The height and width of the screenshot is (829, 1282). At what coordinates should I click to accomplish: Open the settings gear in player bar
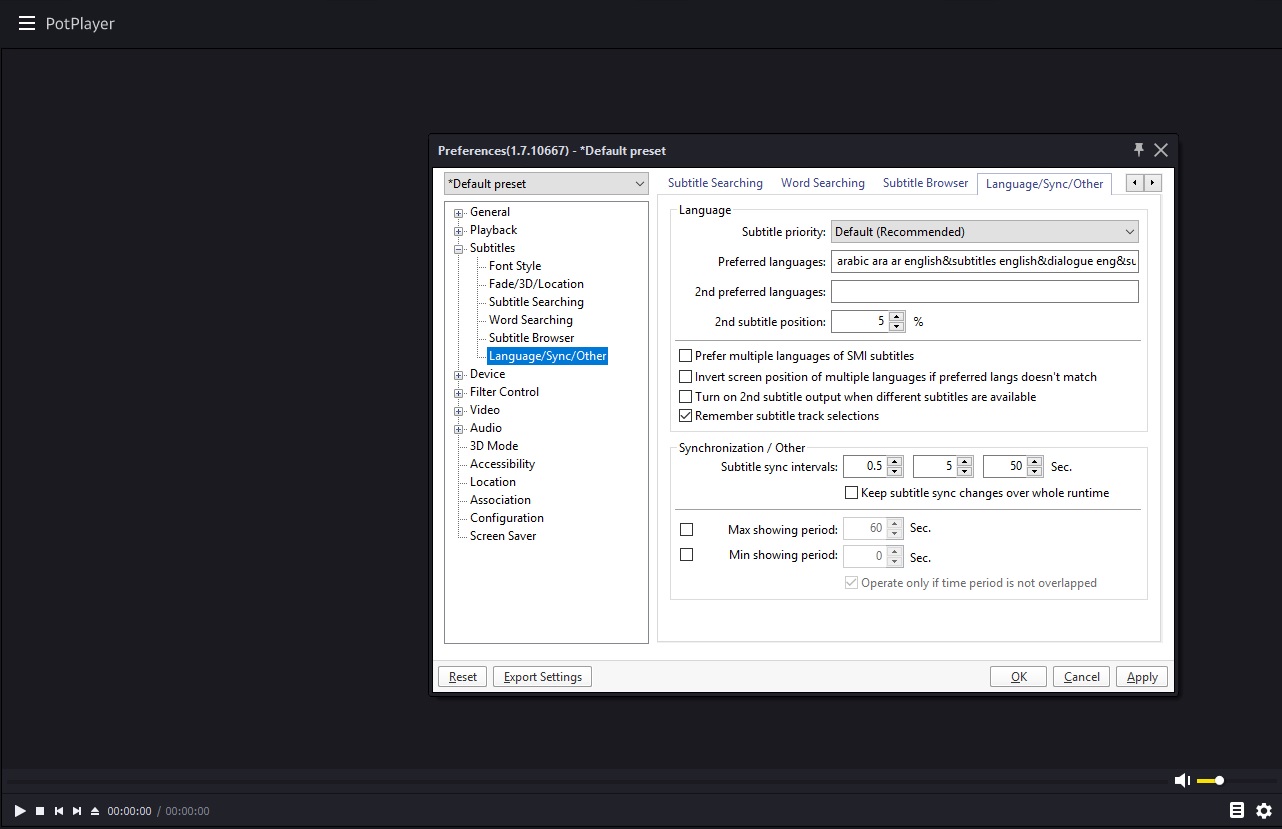(x=1264, y=810)
